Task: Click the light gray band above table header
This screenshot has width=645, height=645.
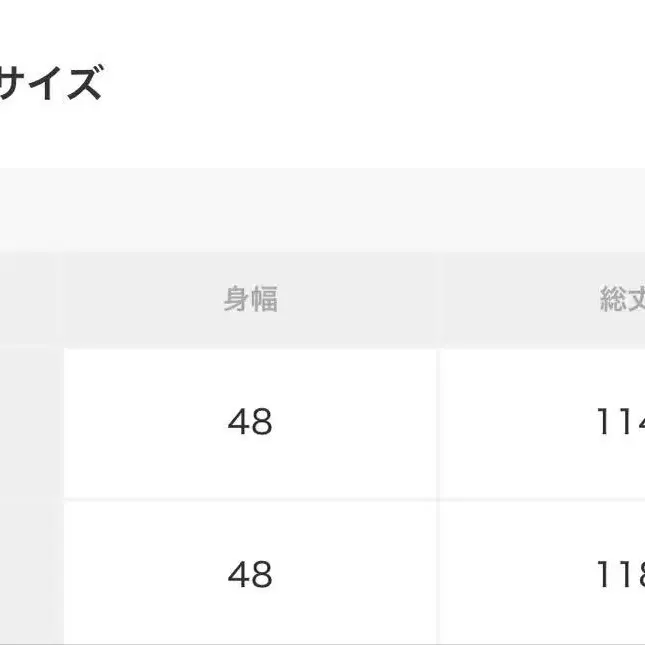Action: click(x=322, y=210)
